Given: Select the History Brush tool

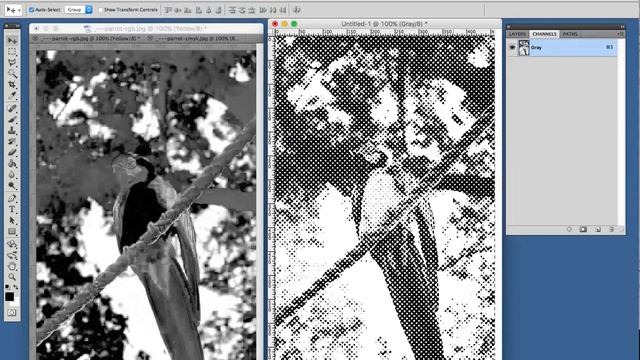Looking at the screenshot, I should point(12,142).
